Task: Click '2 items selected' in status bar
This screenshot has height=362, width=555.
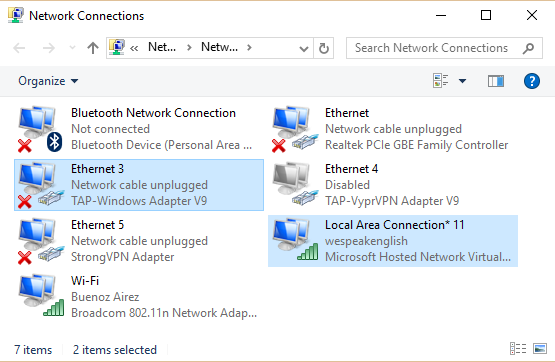Action: (x=115, y=350)
